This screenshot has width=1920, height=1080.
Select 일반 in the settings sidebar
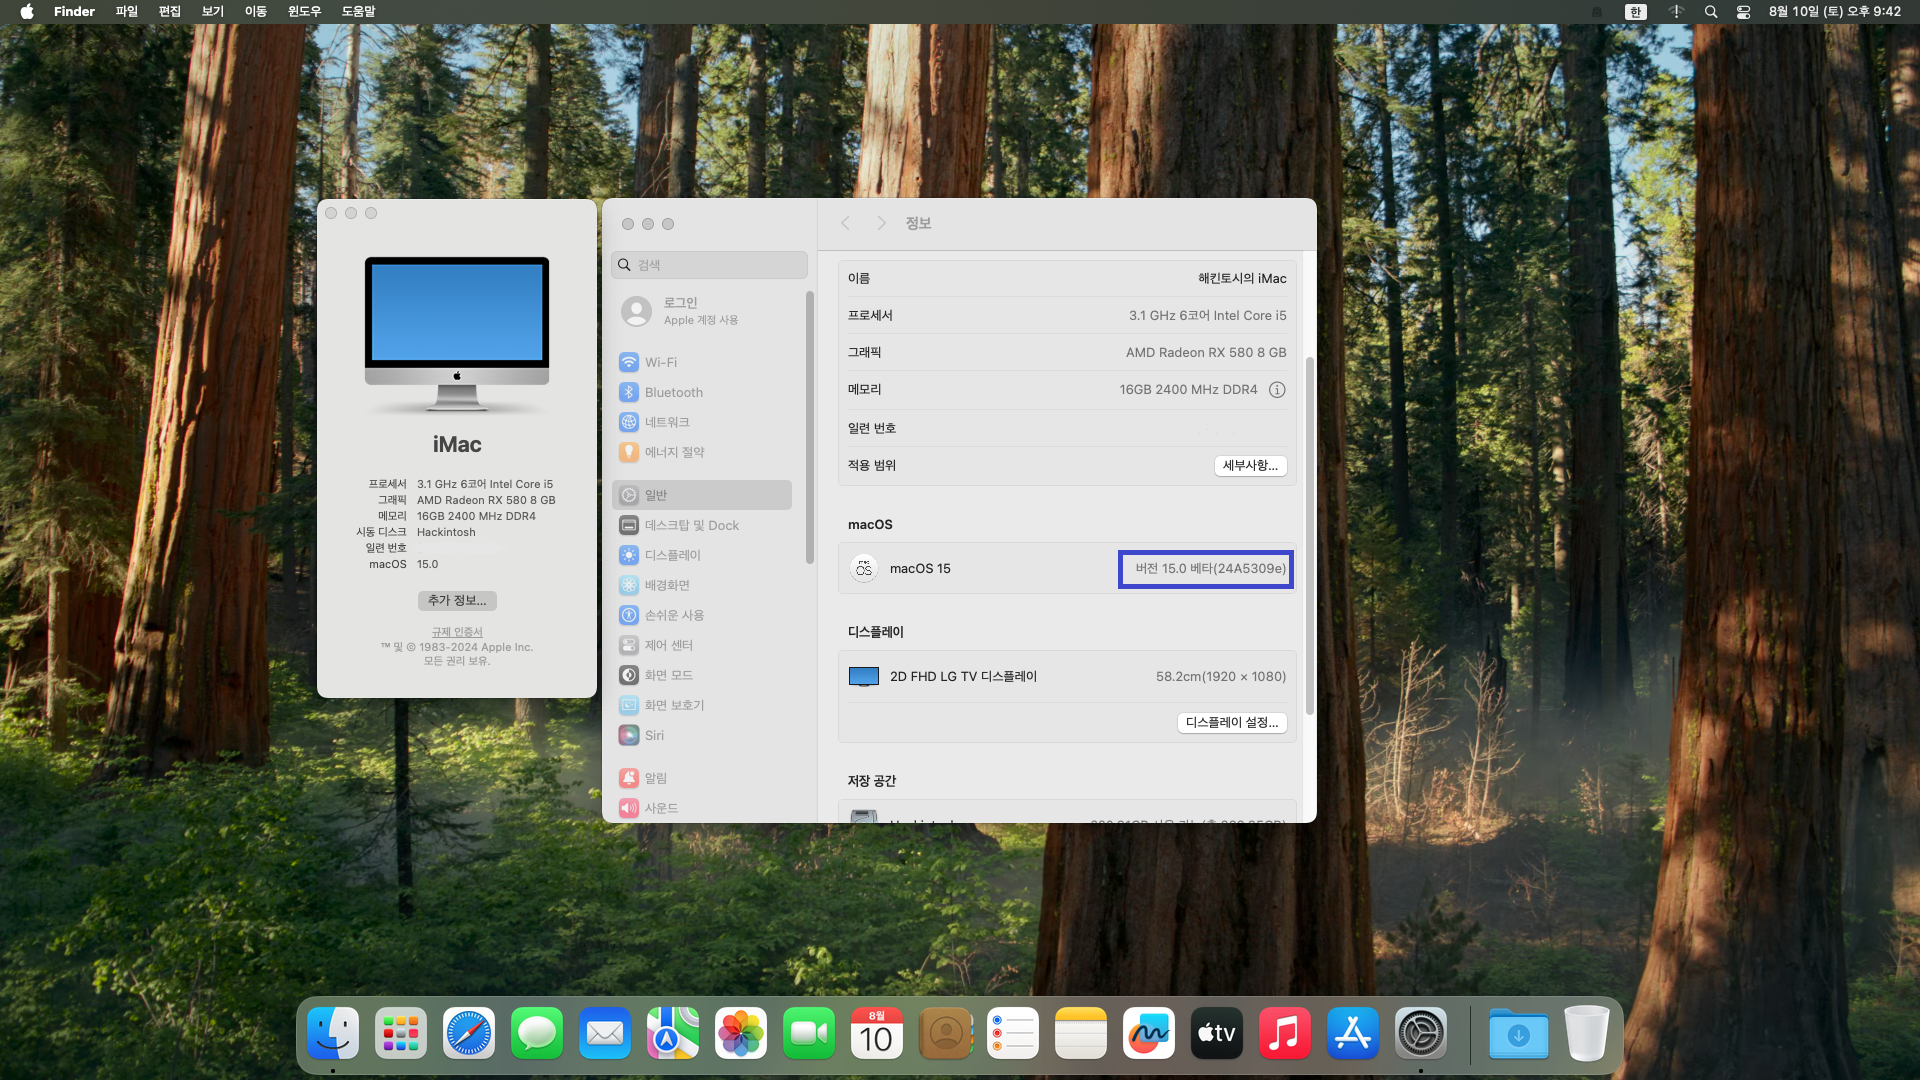701,495
